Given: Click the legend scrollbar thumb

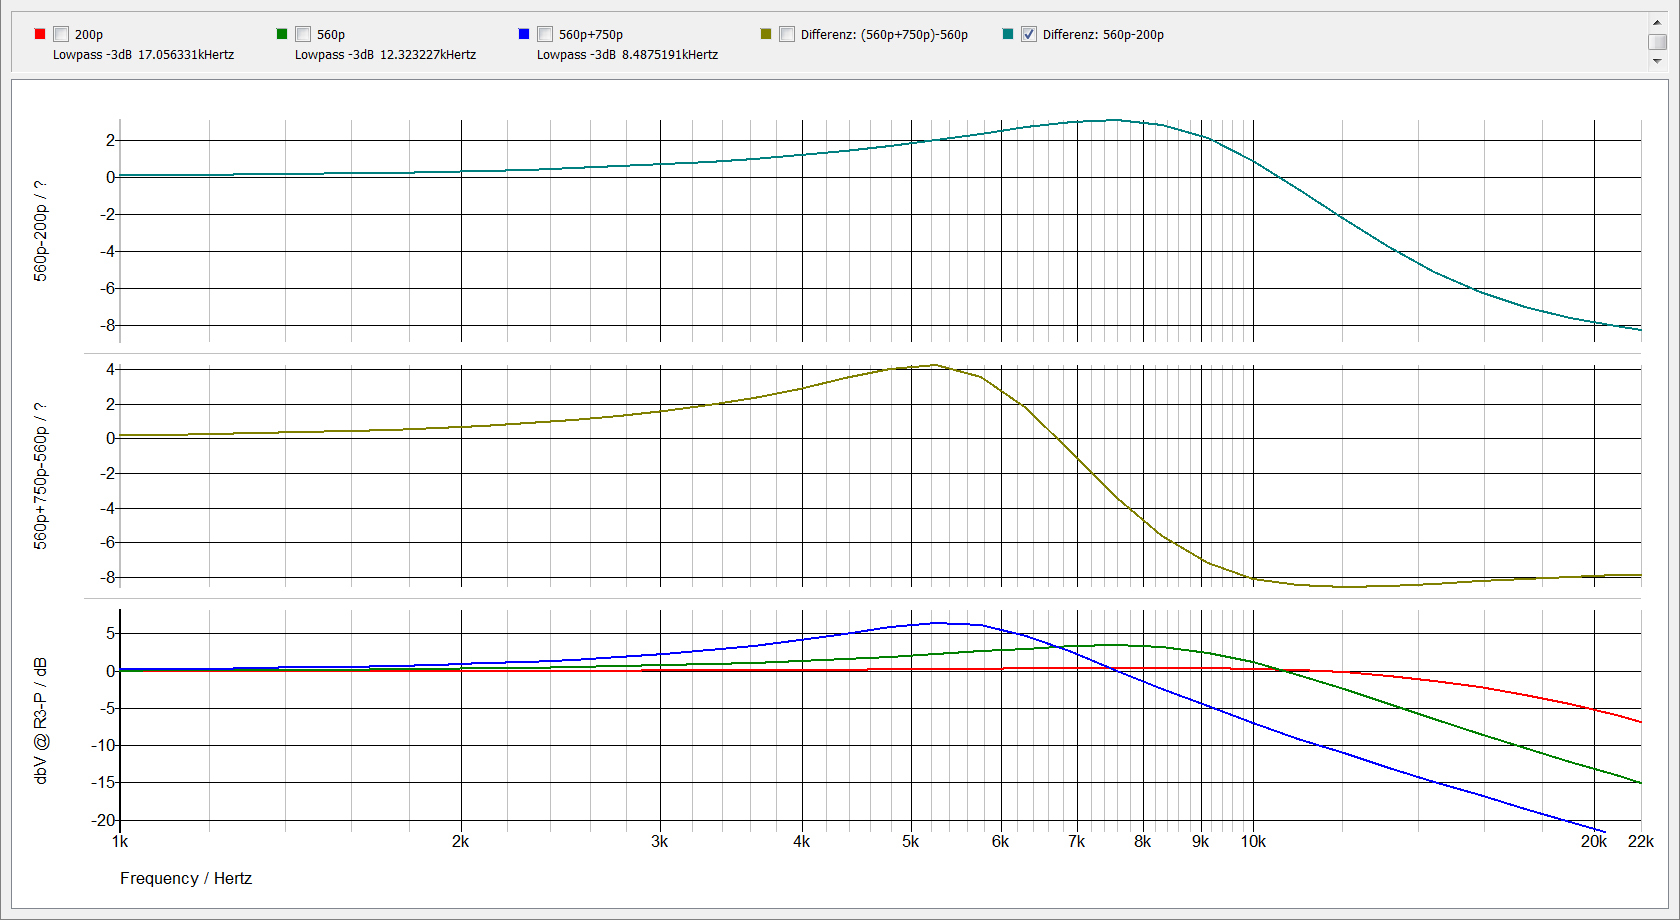Looking at the screenshot, I should 1657,42.
